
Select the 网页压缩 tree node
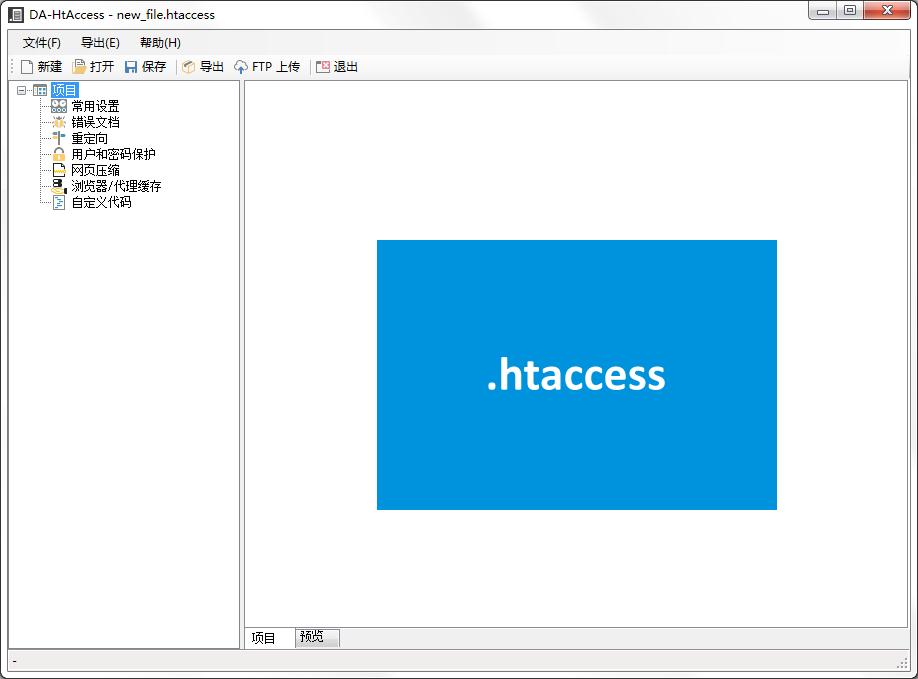pos(59,170)
